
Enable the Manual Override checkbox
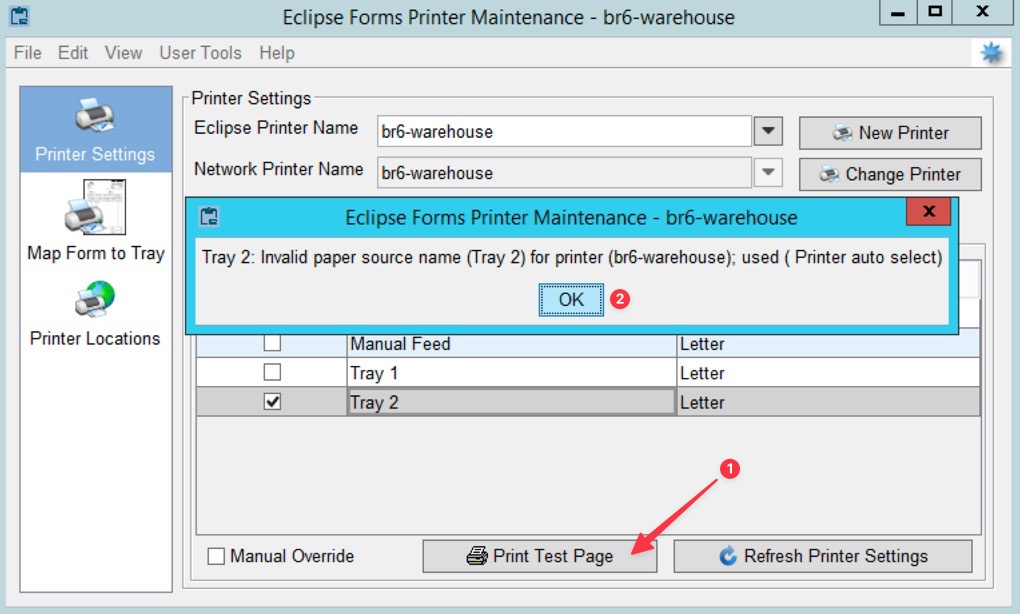point(216,556)
